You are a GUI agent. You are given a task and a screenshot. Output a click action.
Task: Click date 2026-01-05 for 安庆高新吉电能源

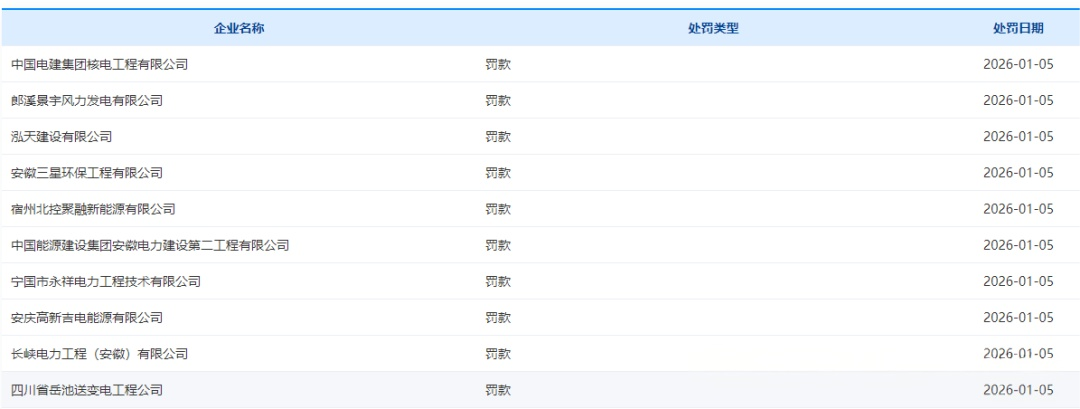1019,317
